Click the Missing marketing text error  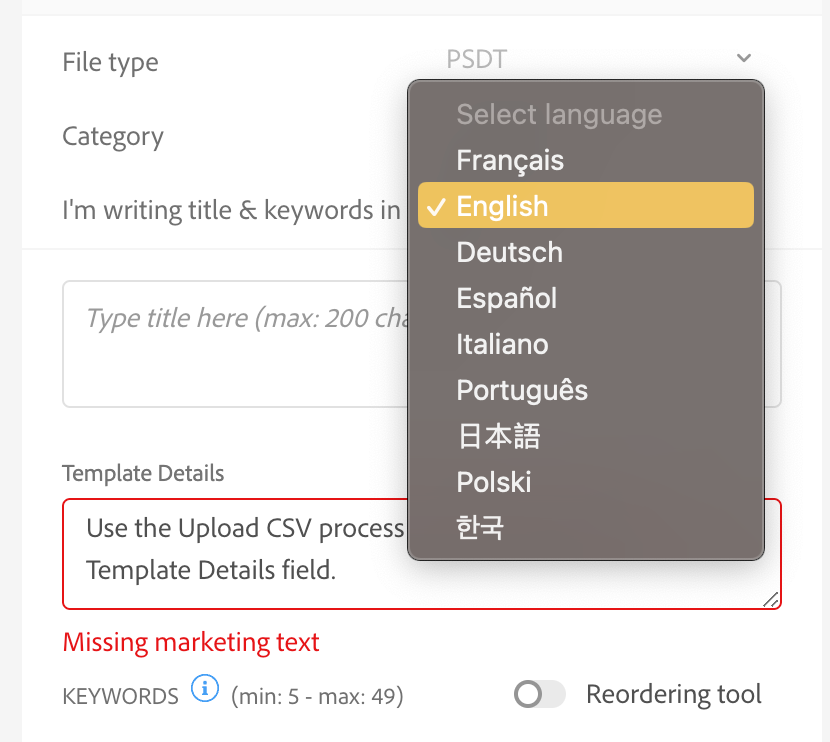(x=191, y=642)
